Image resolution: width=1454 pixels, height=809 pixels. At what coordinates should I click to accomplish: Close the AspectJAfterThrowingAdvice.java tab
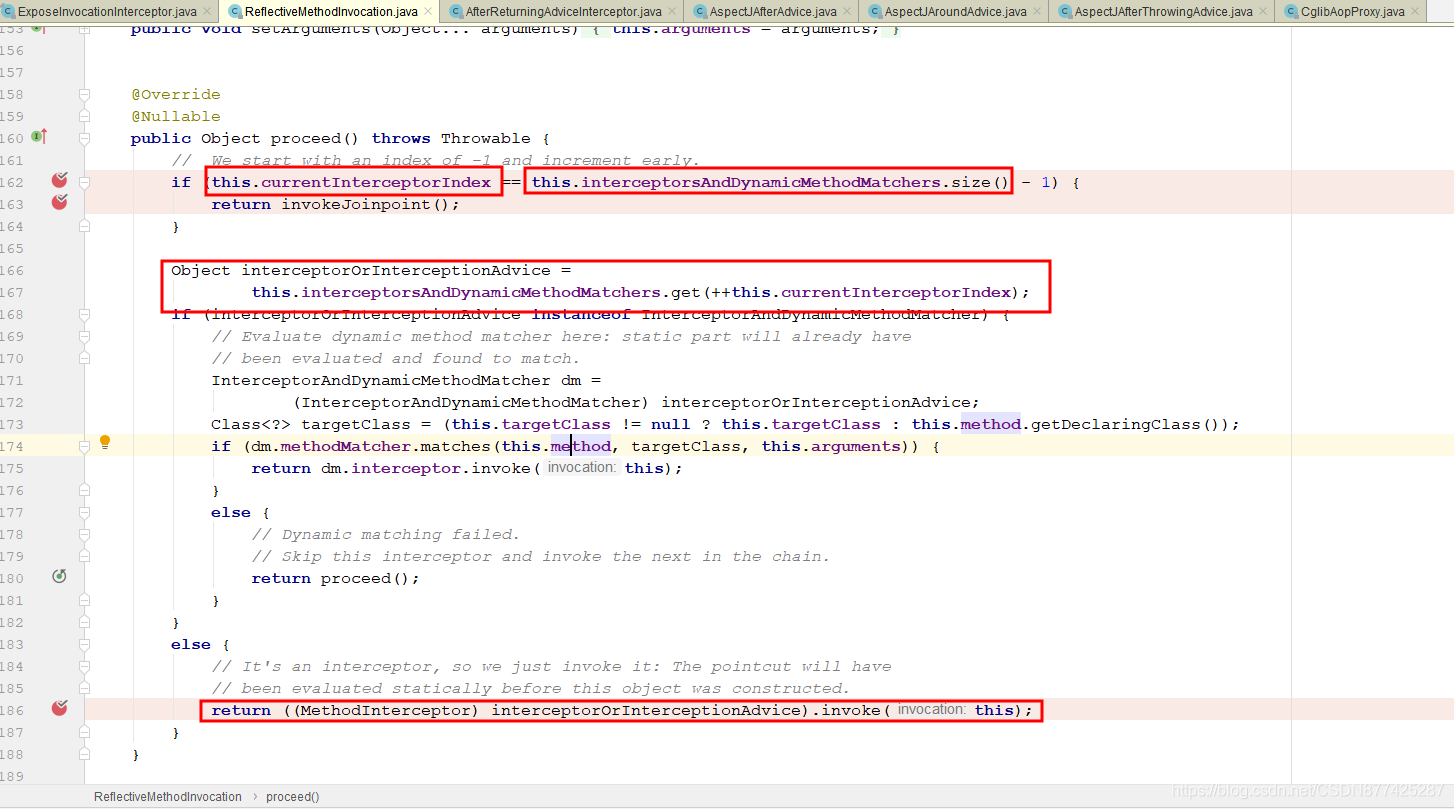pyautogui.click(x=1264, y=12)
